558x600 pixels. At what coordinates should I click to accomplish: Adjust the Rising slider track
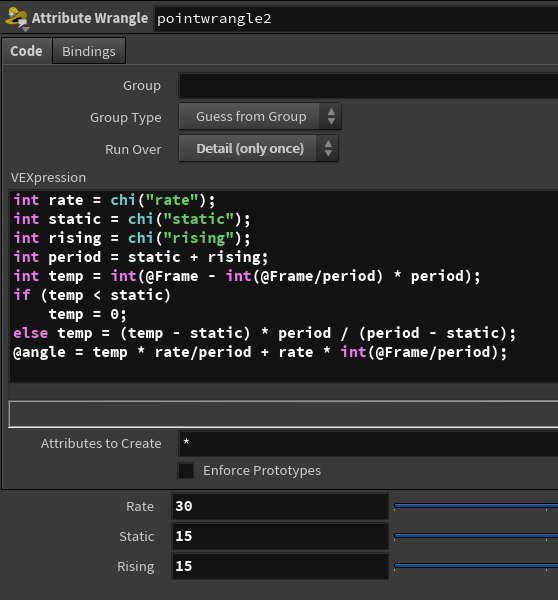tap(476, 566)
